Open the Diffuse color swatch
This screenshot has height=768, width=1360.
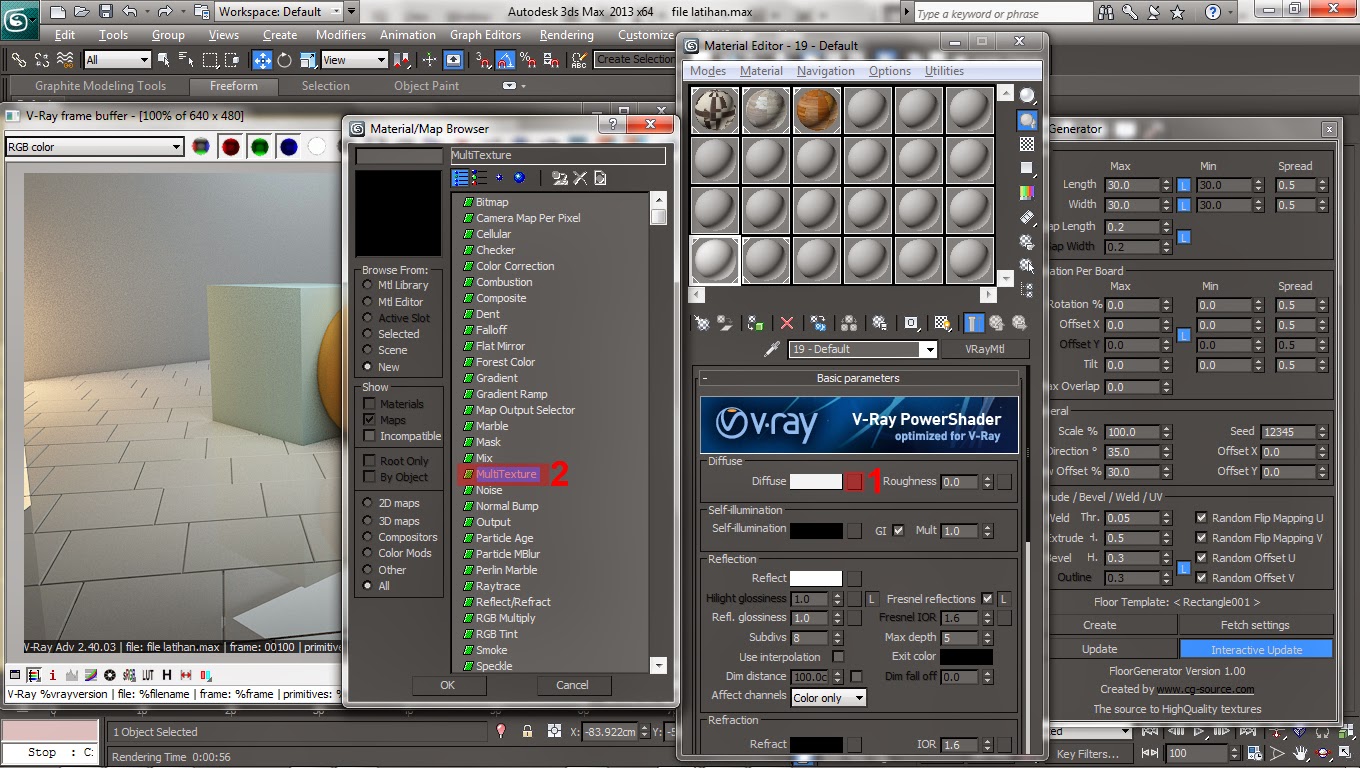click(x=815, y=481)
